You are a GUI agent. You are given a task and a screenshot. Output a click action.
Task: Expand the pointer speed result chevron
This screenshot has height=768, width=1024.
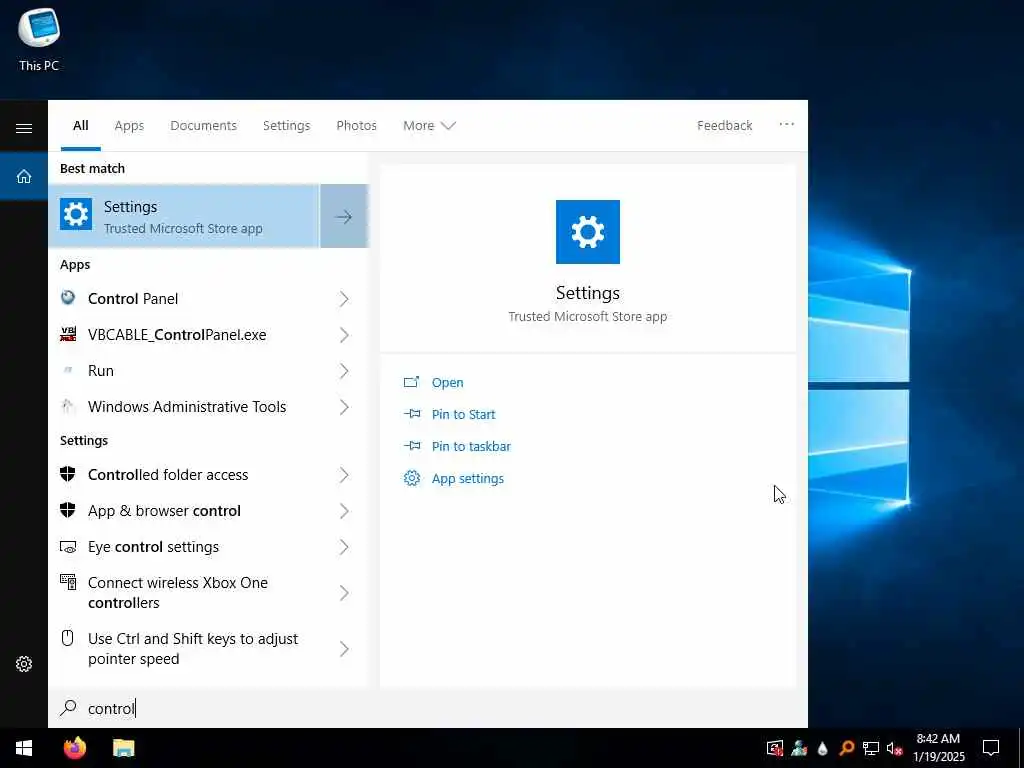[344, 648]
